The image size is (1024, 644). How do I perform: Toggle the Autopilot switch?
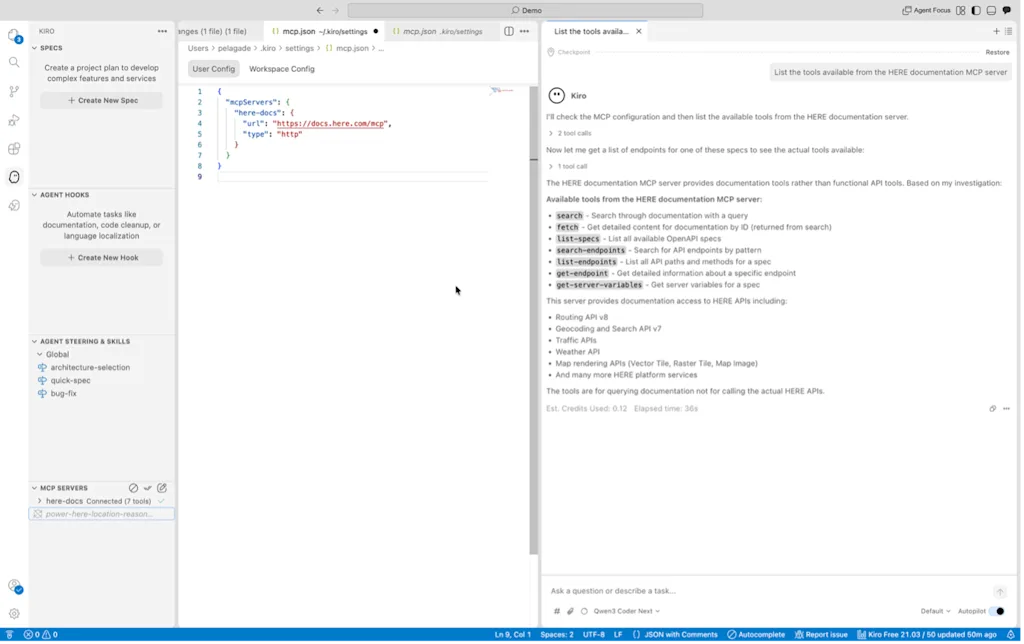click(x=999, y=613)
